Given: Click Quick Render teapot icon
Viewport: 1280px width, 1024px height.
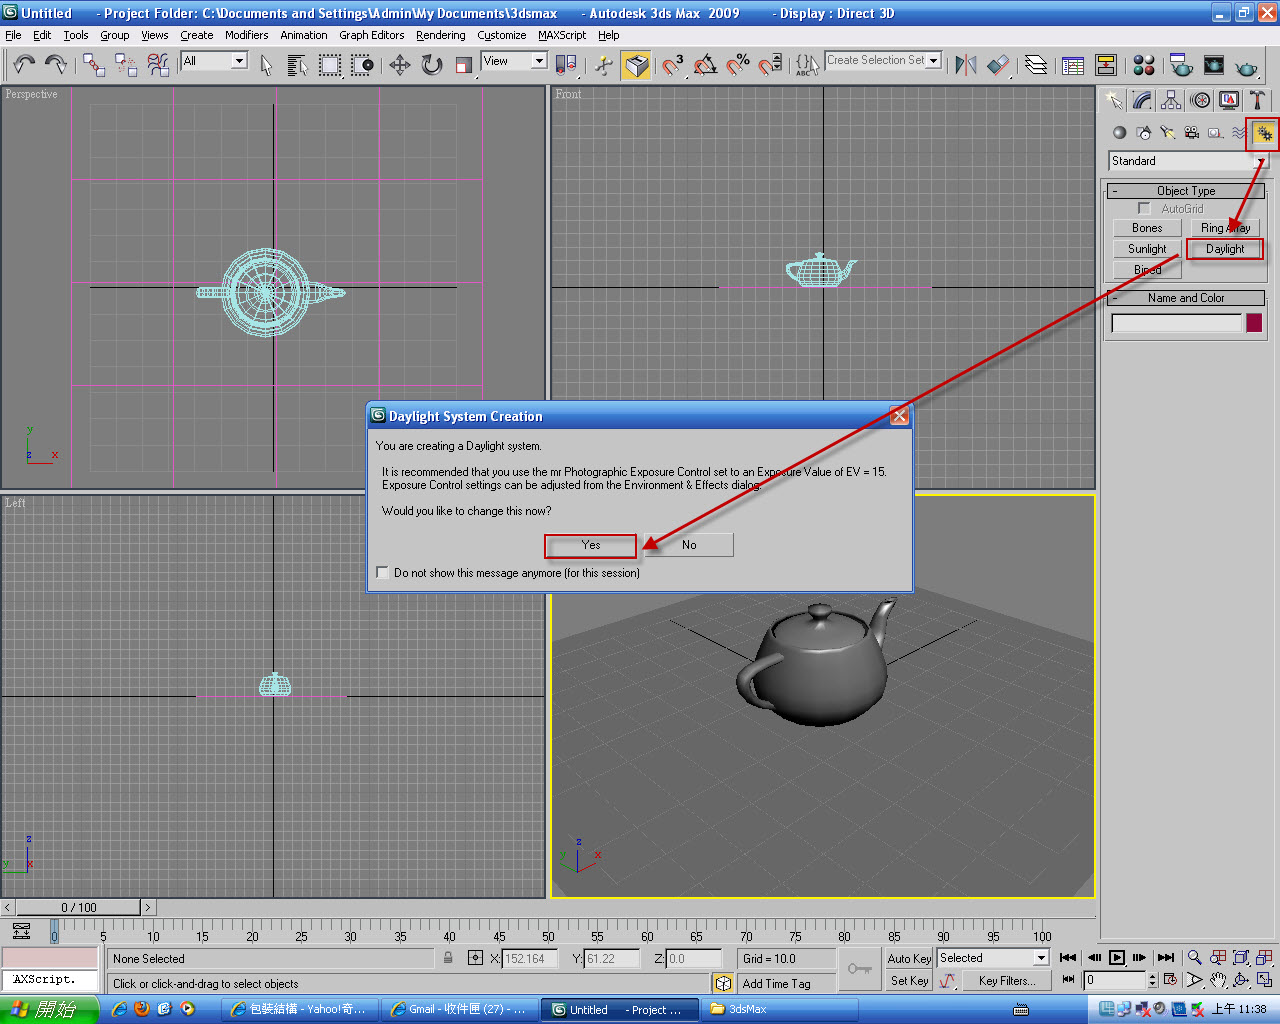Looking at the screenshot, I should coord(1246,65).
